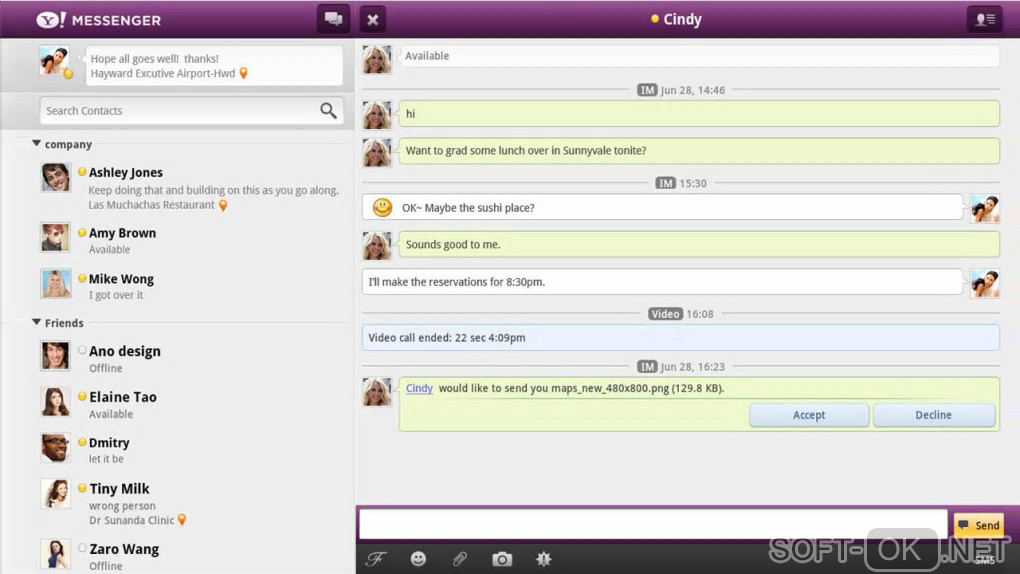Click 'Video call ended: 22 sec' entry
This screenshot has width=1020, height=574.
pos(680,338)
